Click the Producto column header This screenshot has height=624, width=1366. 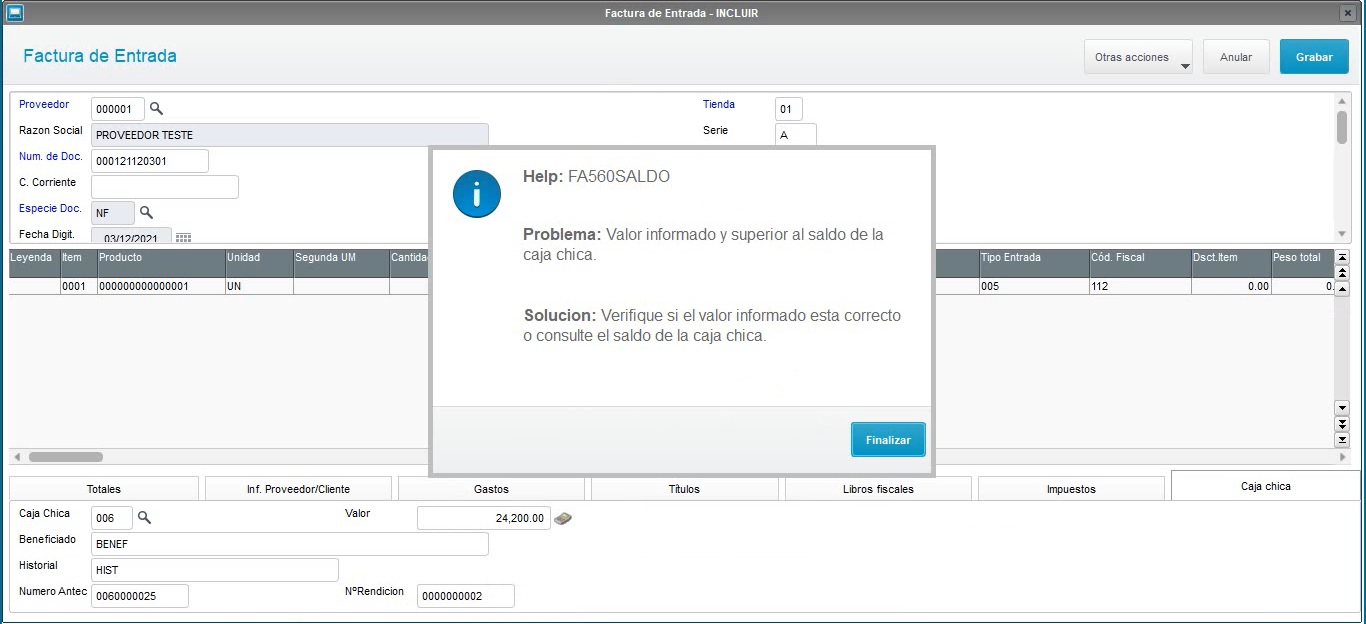pos(161,263)
